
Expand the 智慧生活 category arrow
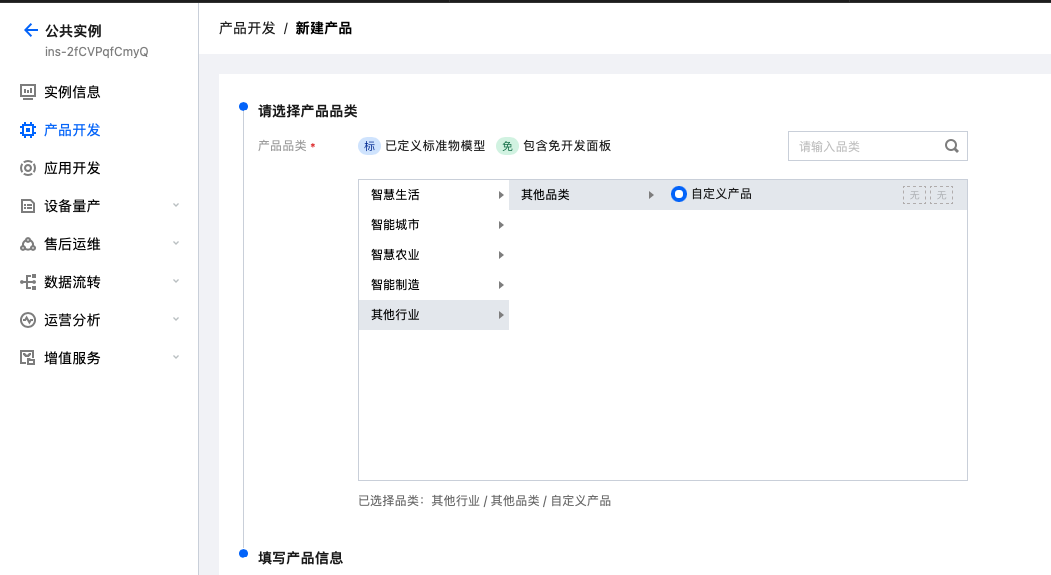click(500, 195)
